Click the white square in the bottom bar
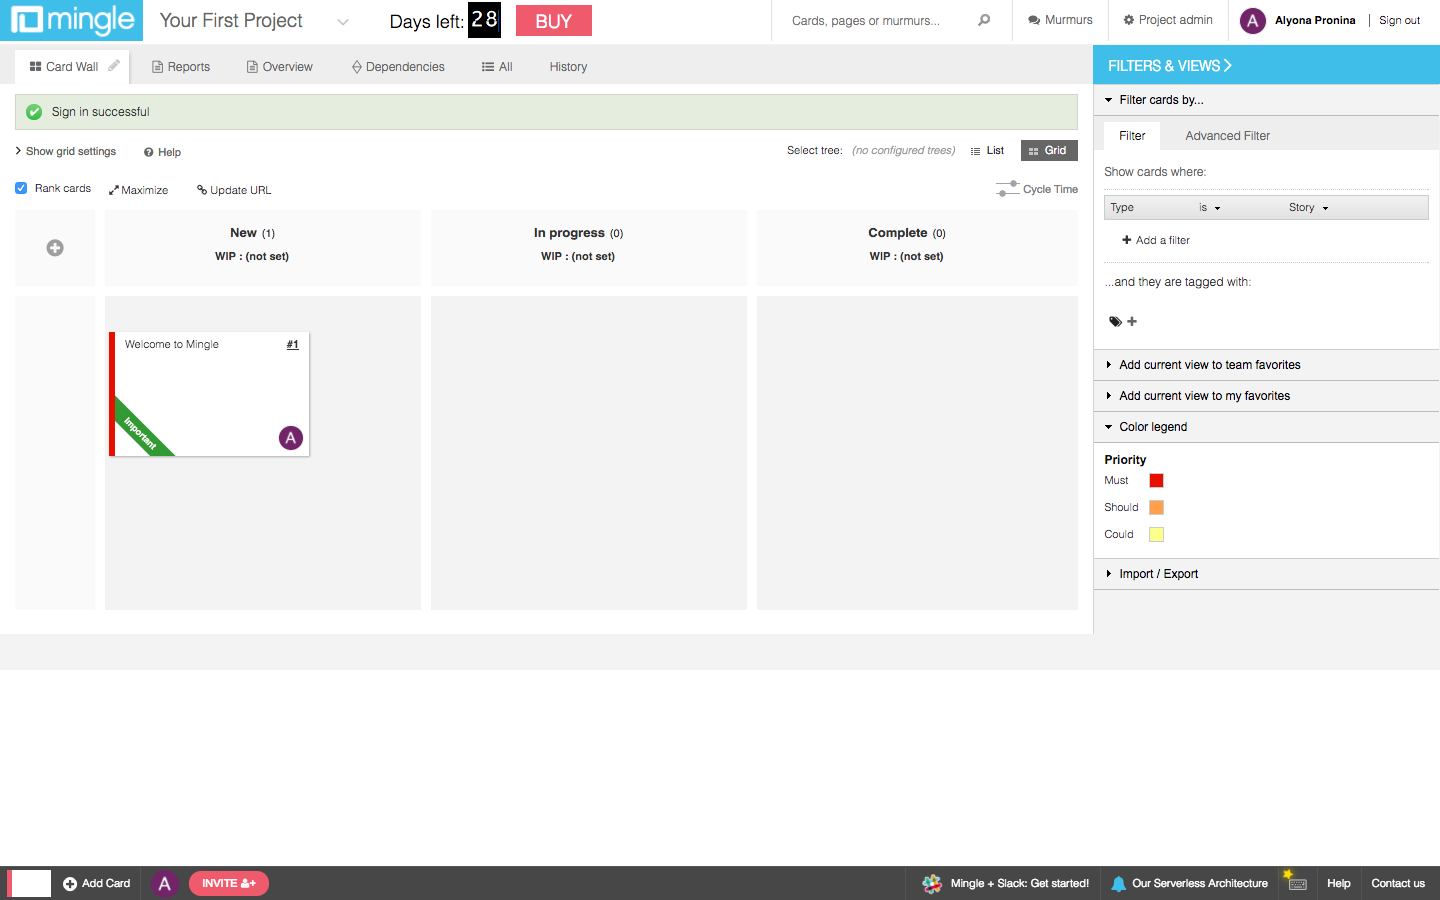The width and height of the screenshot is (1440, 900). coord(30,883)
